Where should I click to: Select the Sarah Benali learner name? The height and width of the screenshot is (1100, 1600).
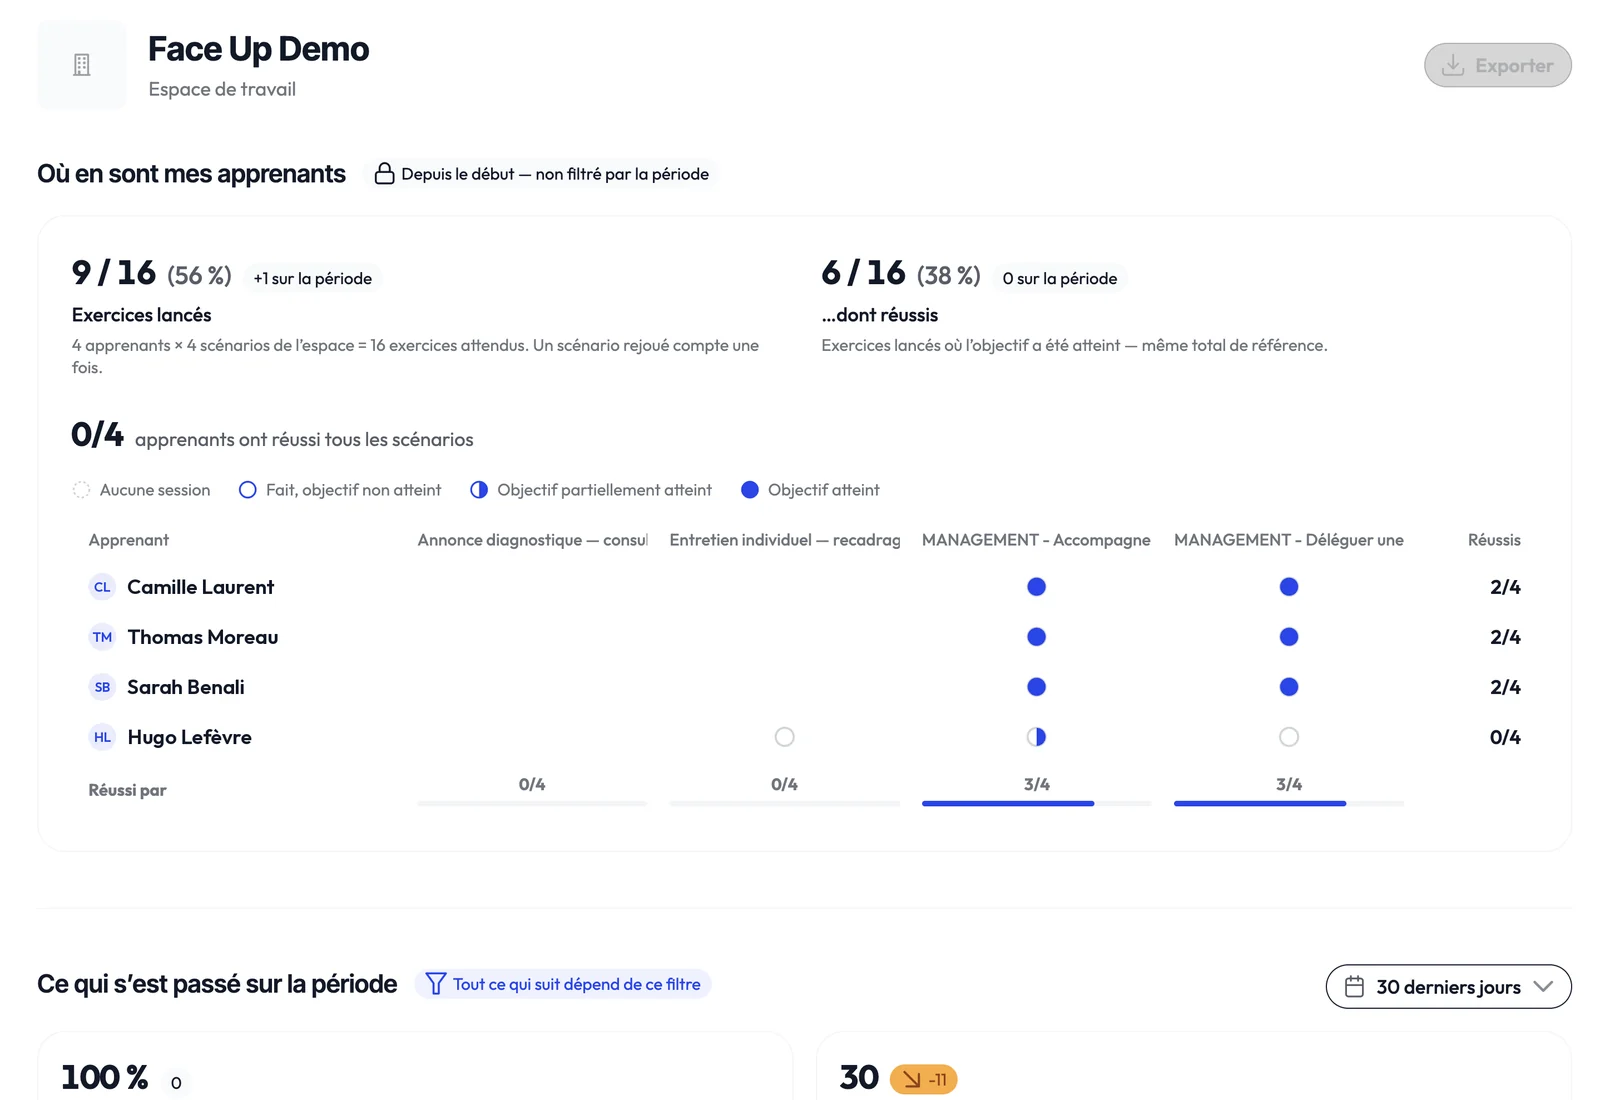[186, 687]
